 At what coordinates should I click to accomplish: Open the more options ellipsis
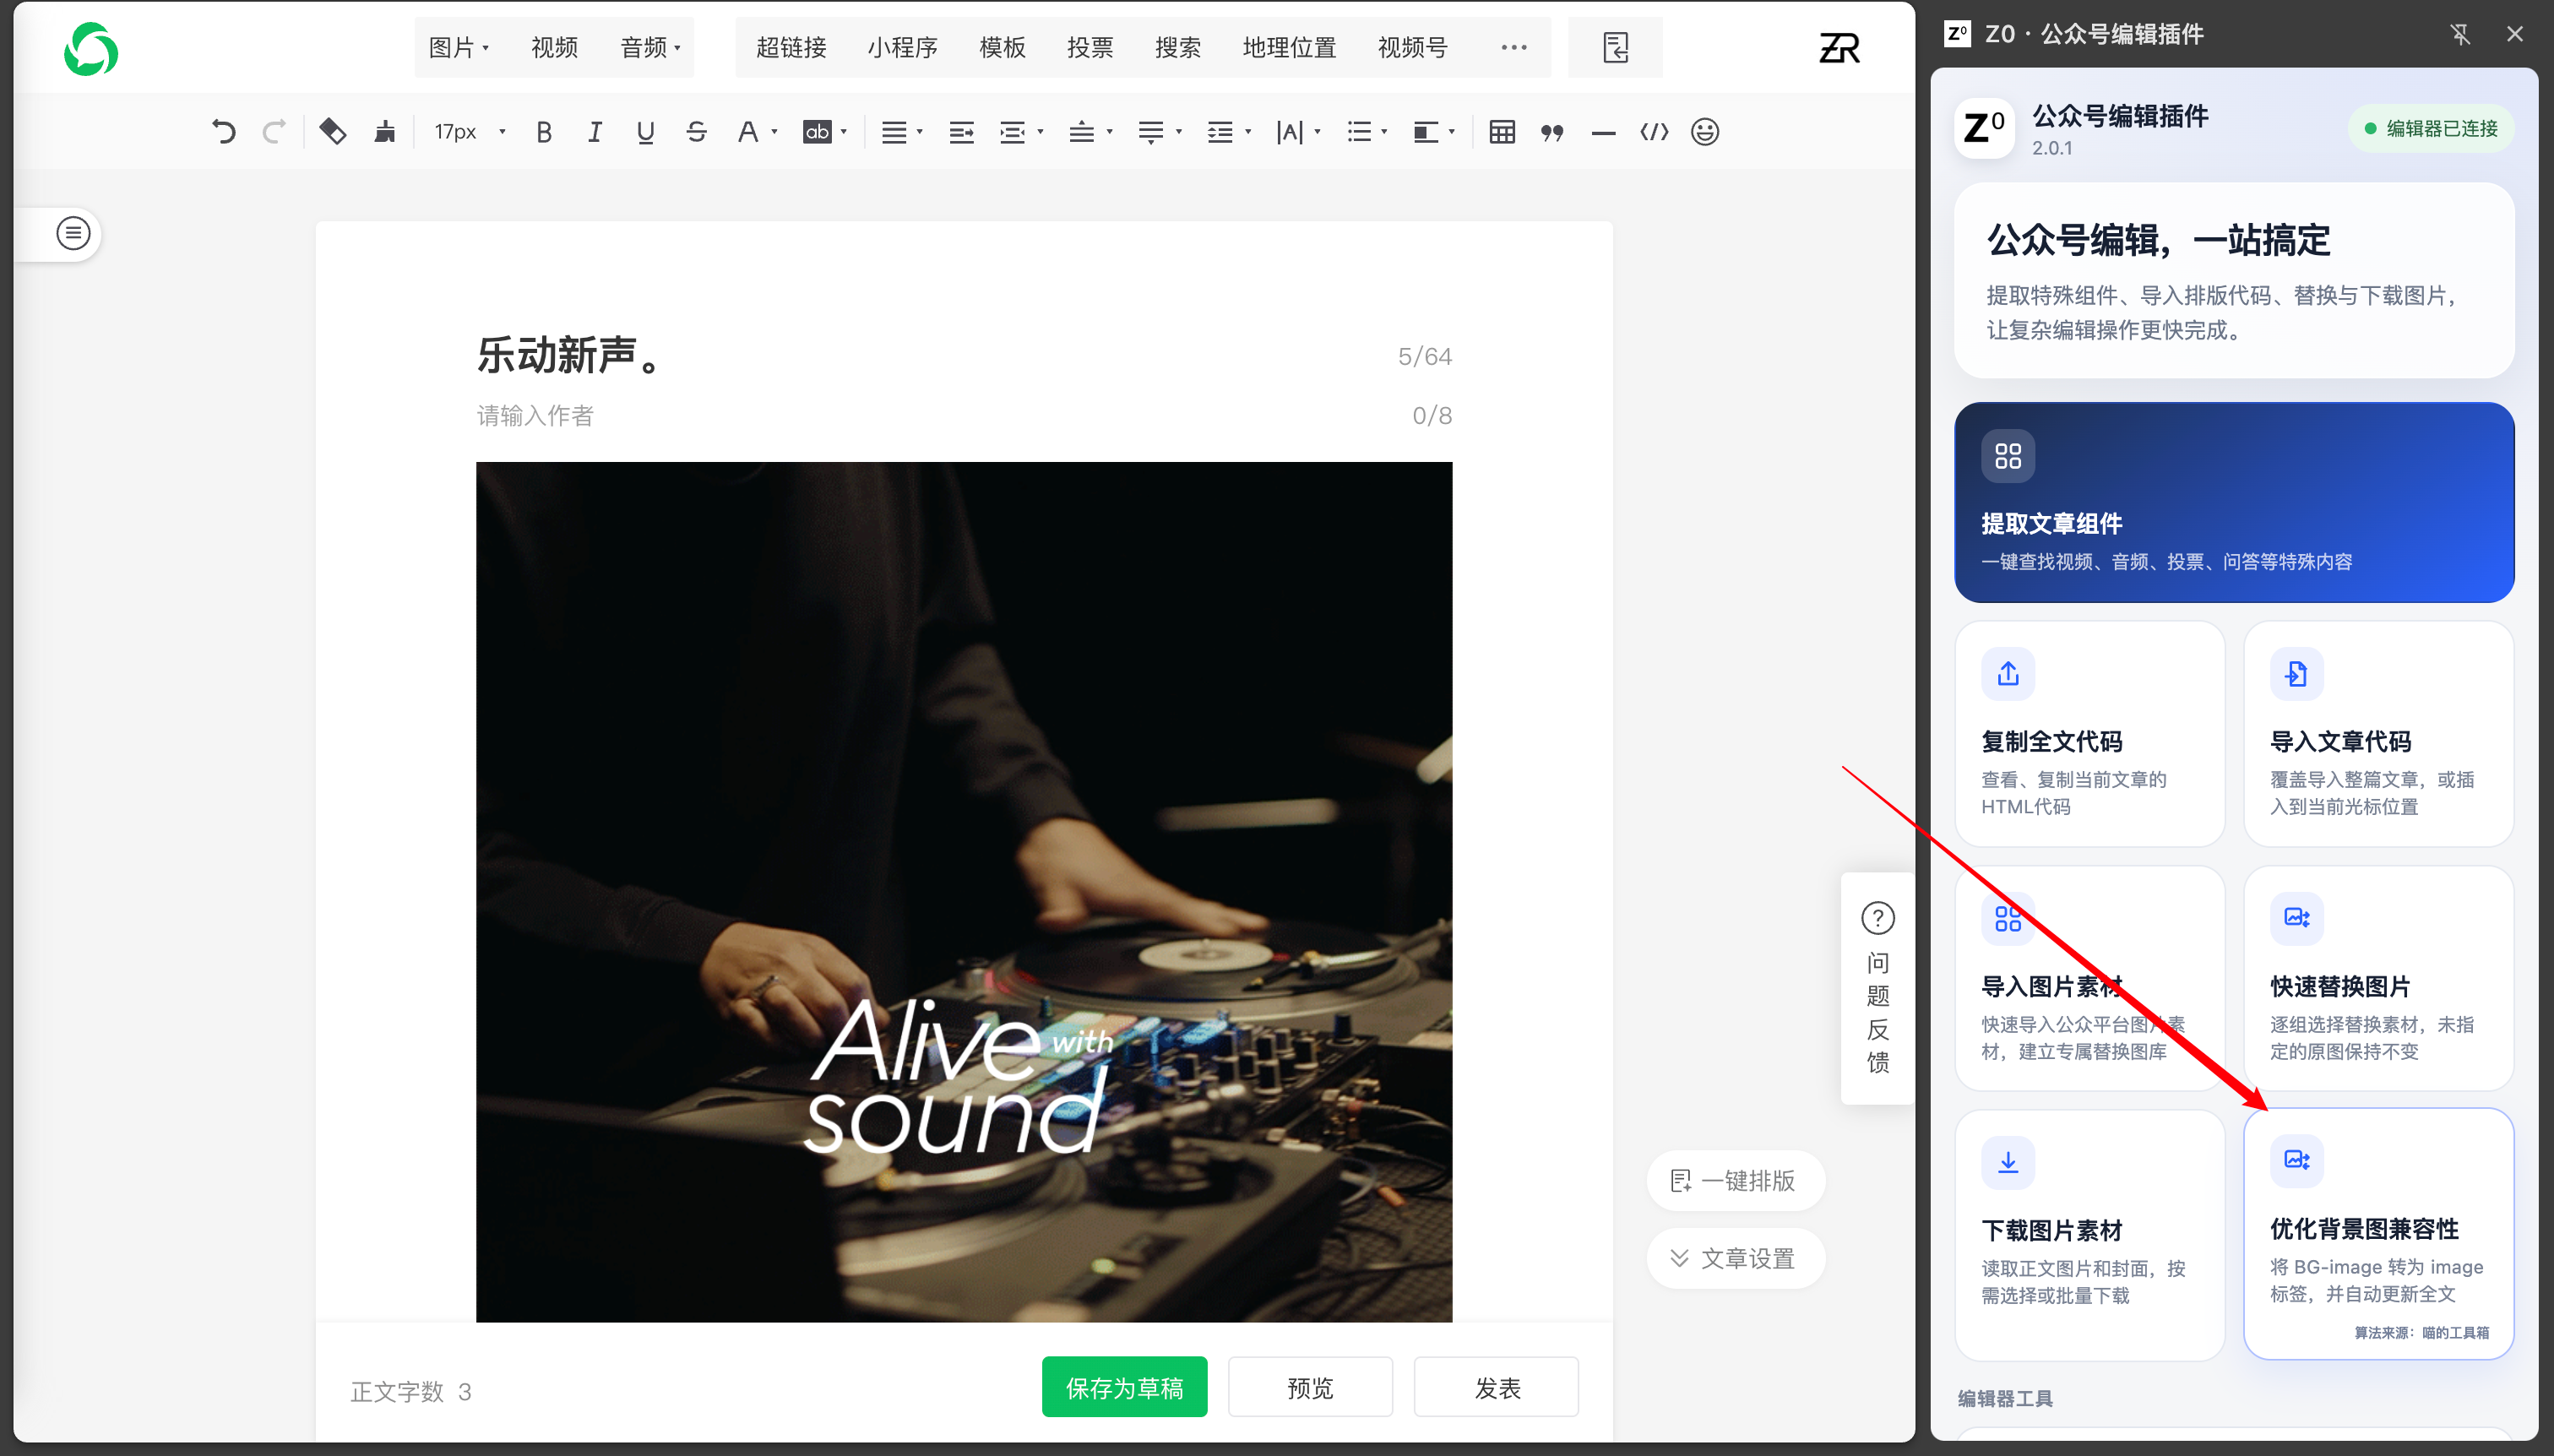[x=1514, y=47]
